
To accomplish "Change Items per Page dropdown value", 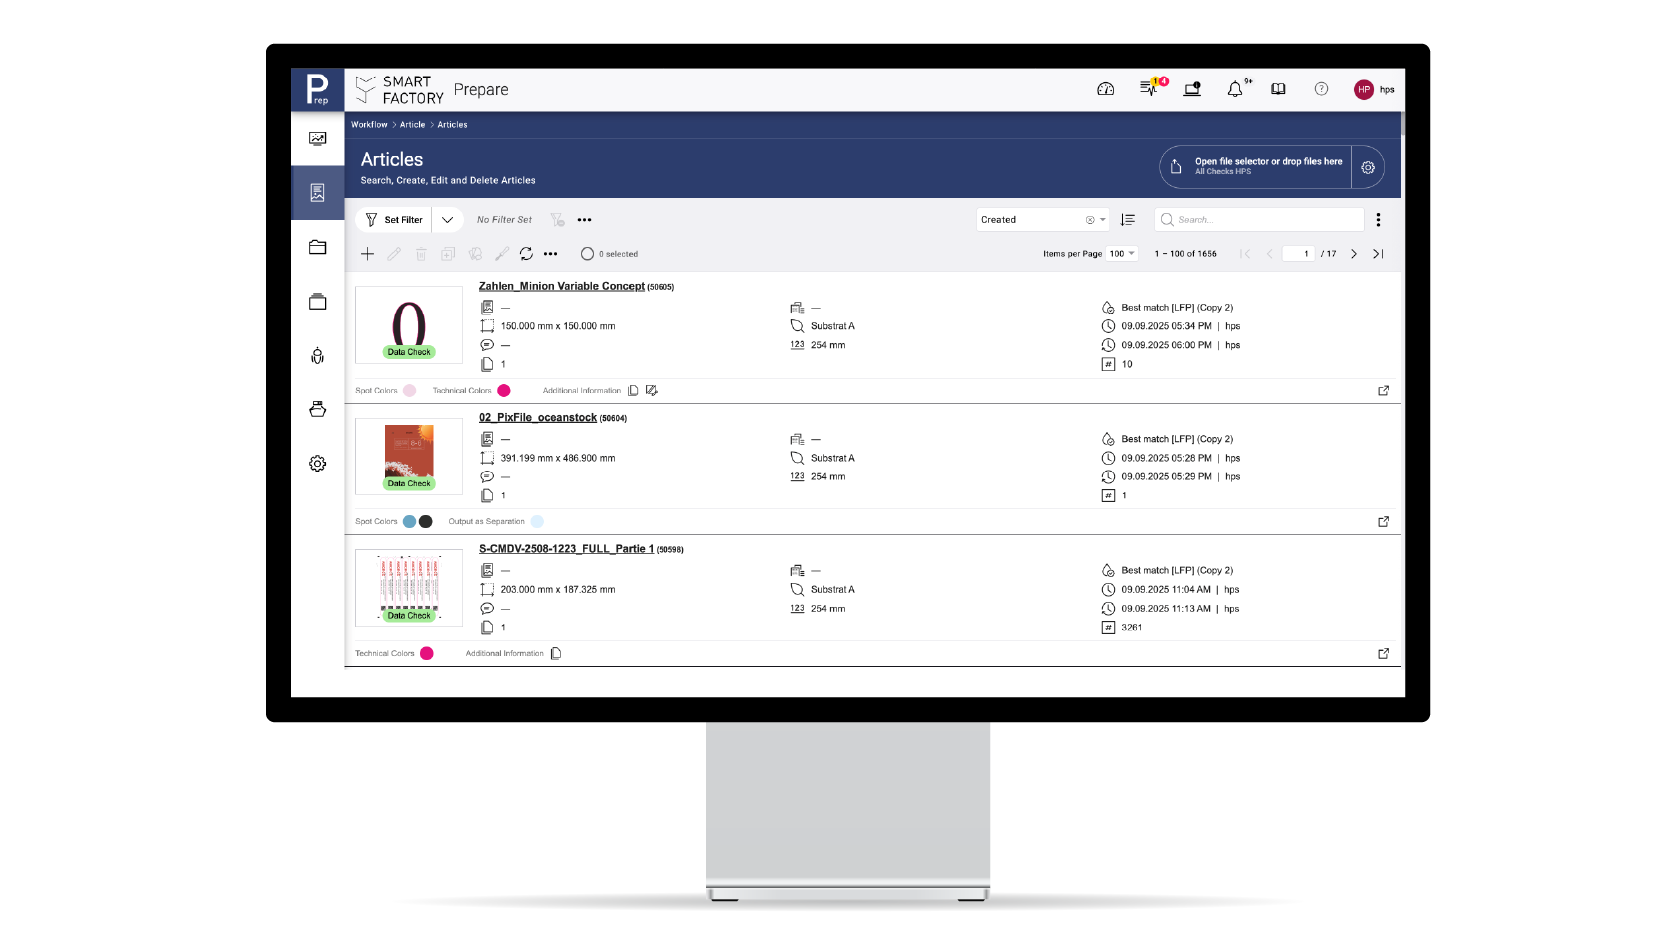I will [x=1122, y=254].
